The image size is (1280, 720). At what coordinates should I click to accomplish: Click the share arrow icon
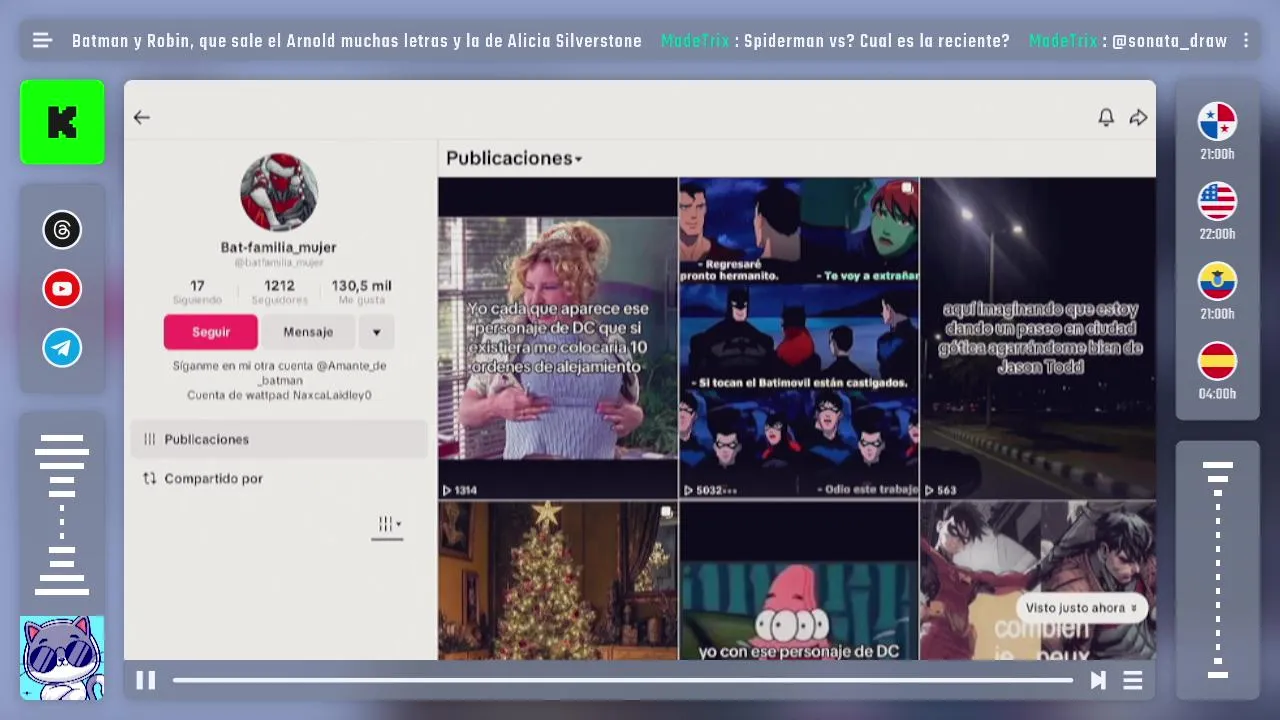point(1138,117)
